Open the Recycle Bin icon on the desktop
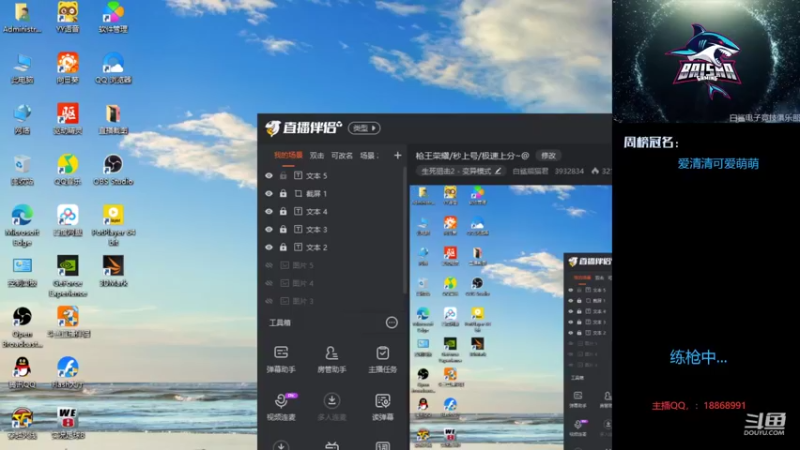The image size is (800, 450). pyautogui.click(x=22, y=169)
